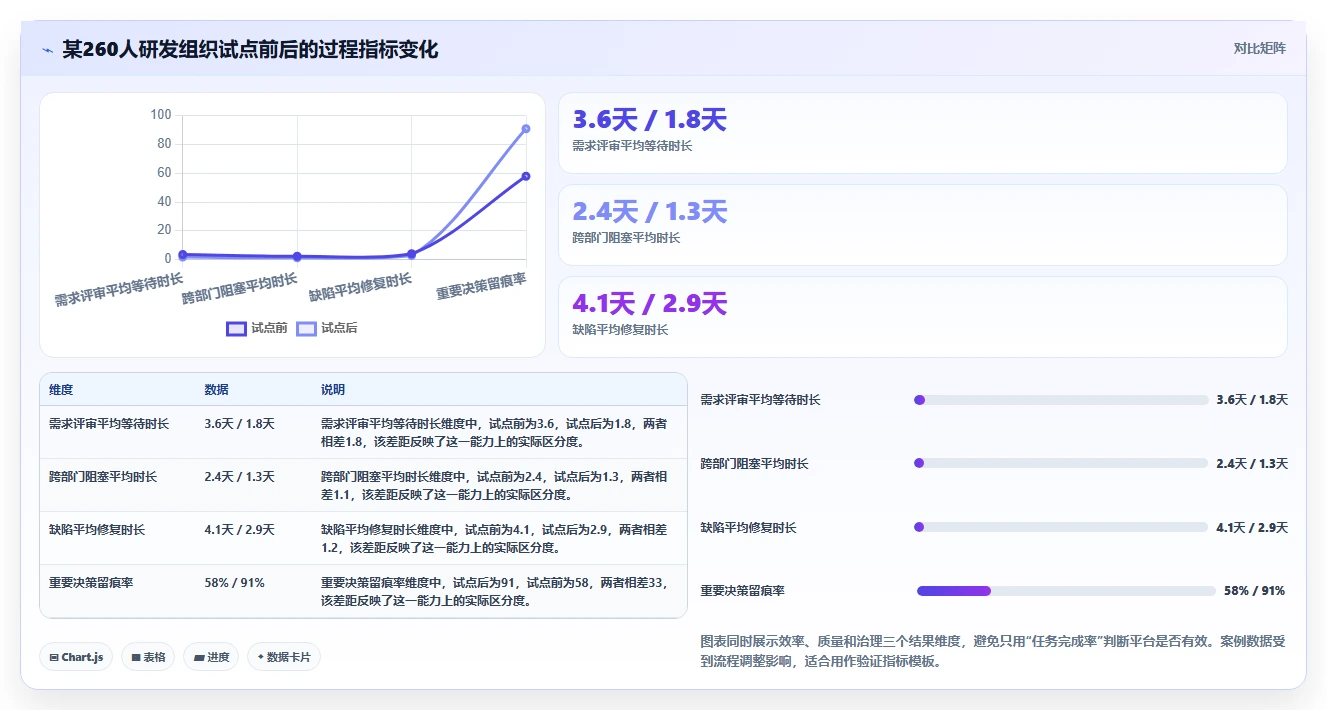Click table cell 缺陷平均修复时长
Screen dimensions: 1327x710
(97, 530)
